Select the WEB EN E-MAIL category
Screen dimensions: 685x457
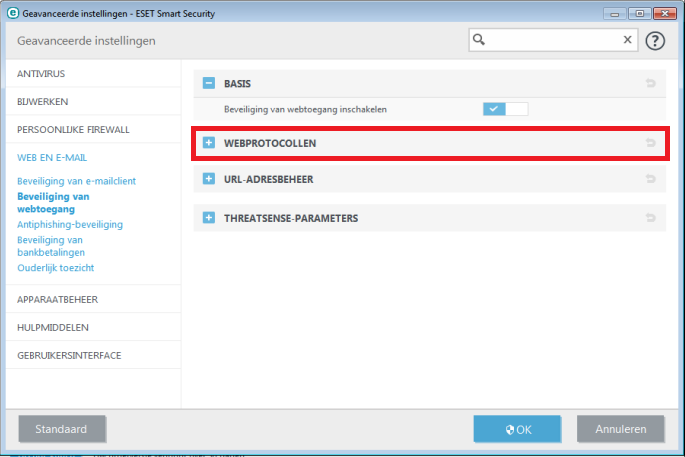click(x=52, y=157)
